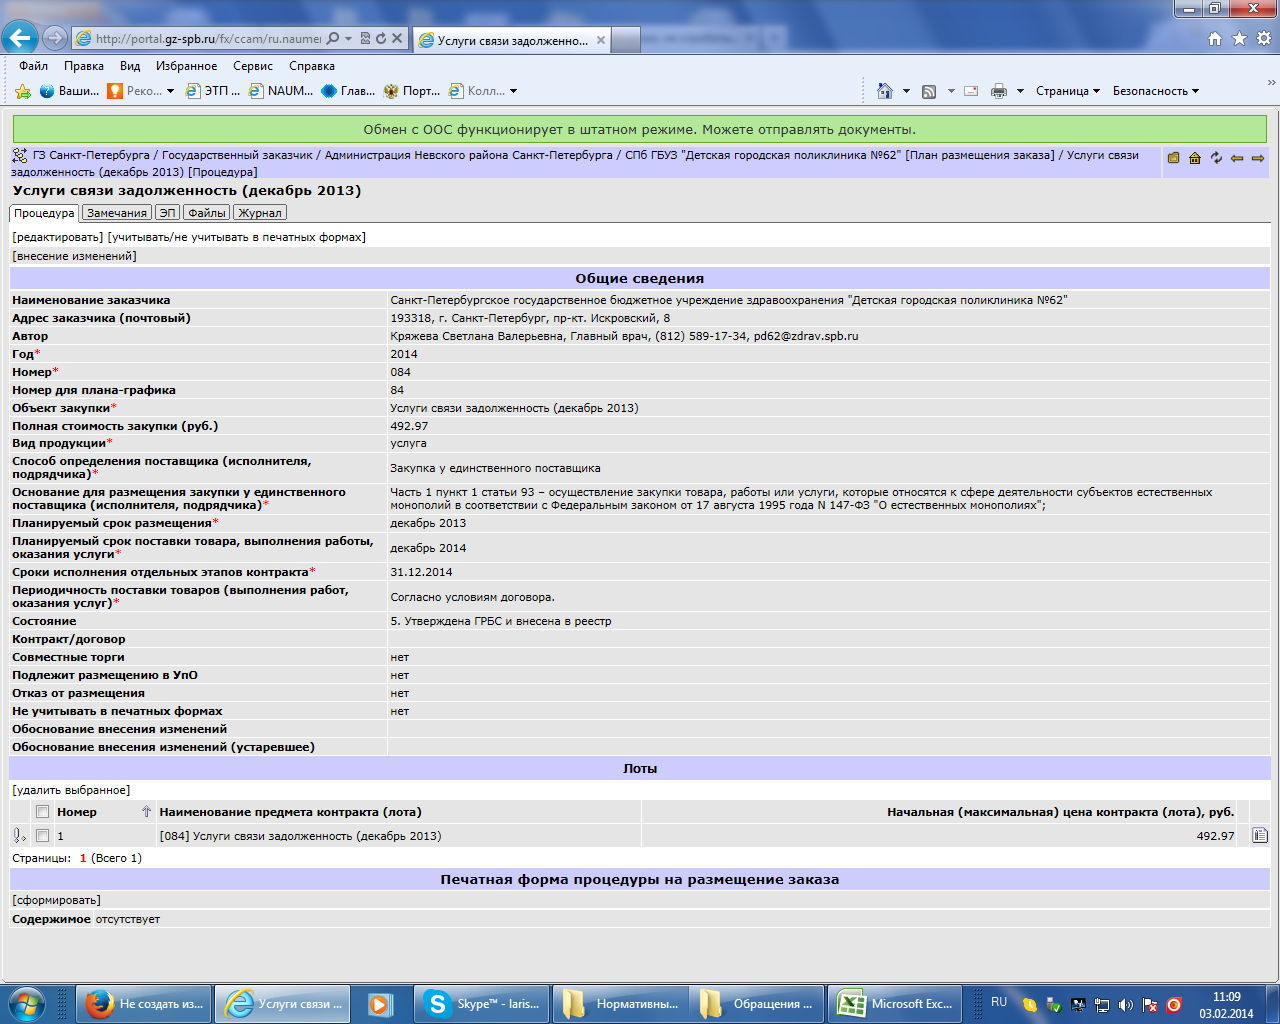Image resolution: width=1280 pixels, height=1024 pixels.
Task: Open the Сервис menu
Action: click(x=253, y=66)
